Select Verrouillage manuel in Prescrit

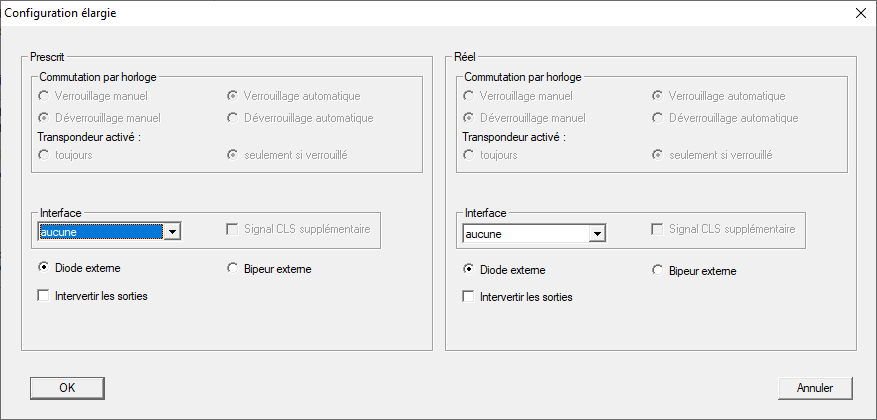click(43, 96)
